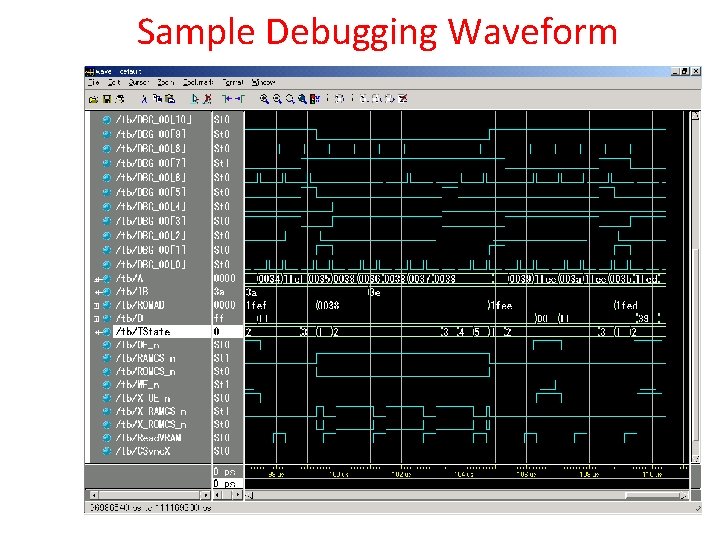Viewport: 720px width, 540px height.
Task: Select the /tb/X_RAMCS_n signal name
Action: [x=151, y=411]
